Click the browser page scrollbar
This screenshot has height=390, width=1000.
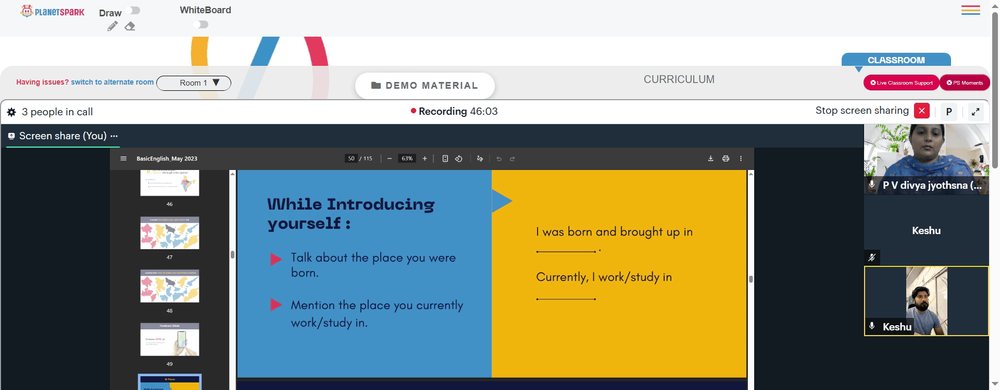995,89
